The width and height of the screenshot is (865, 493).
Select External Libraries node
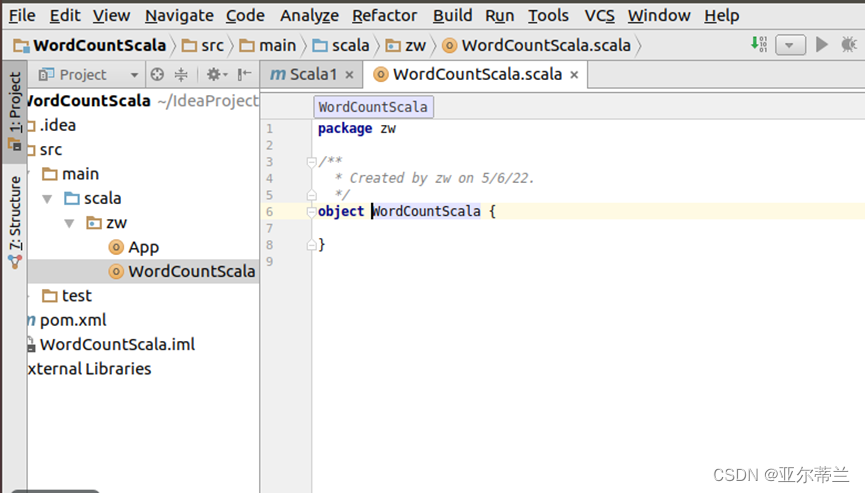[x=89, y=368]
